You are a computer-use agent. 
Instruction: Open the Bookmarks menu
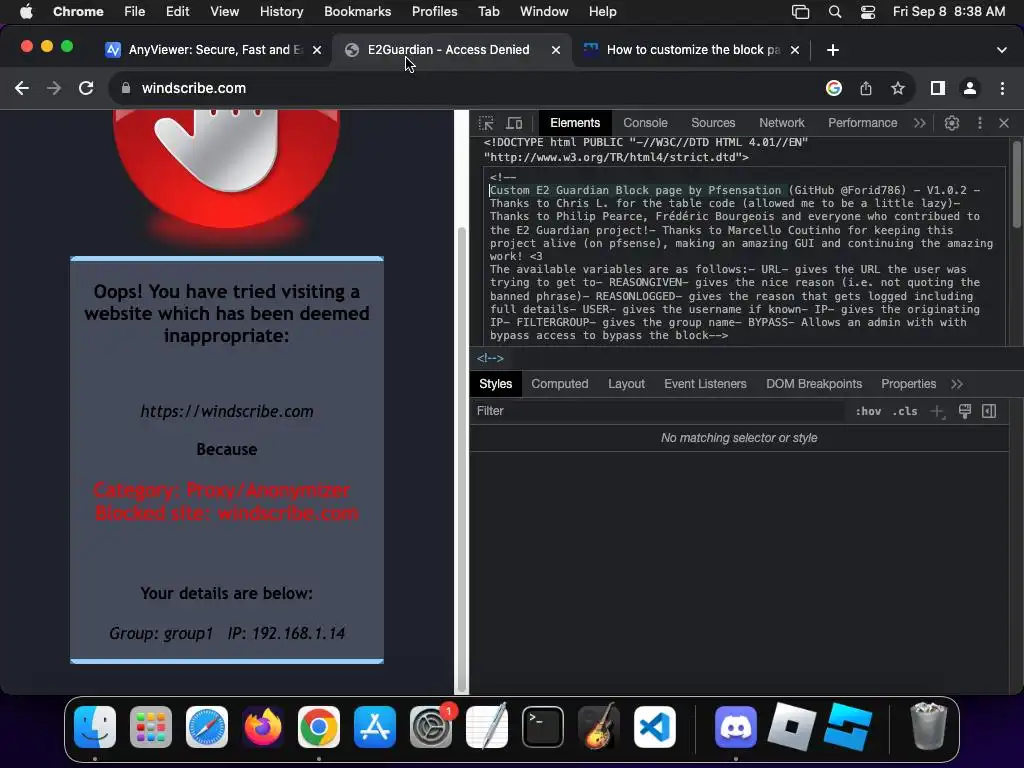[357, 12]
